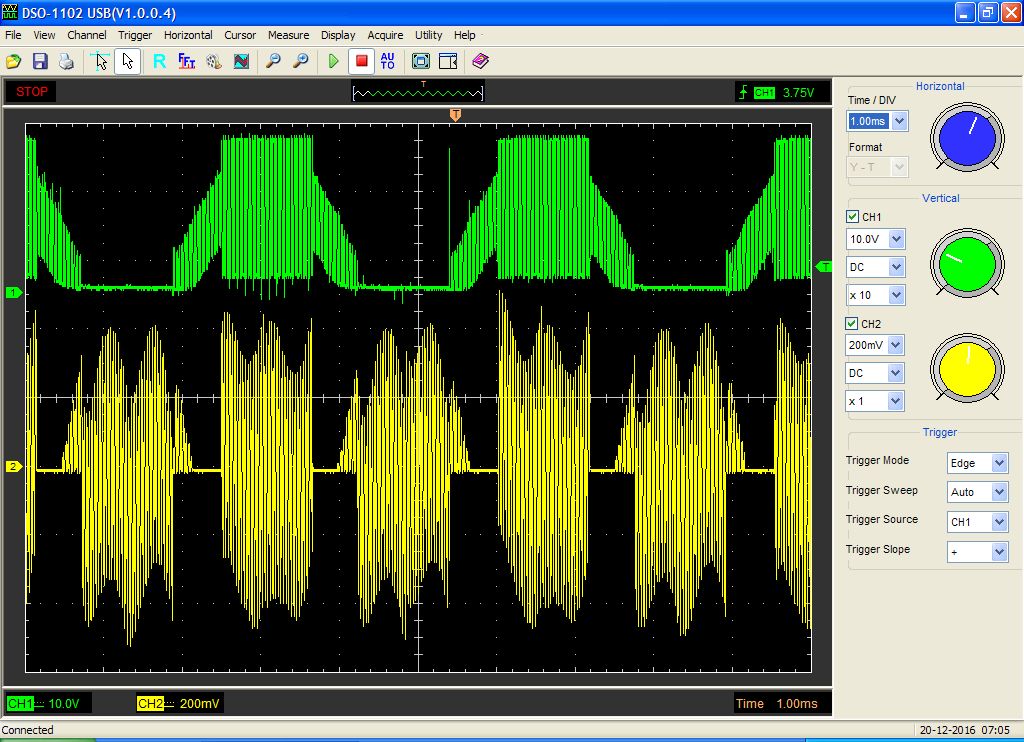Click the trigger rising edge indicator icon
Screen dimensions: 1024x742
click(743, 92)
